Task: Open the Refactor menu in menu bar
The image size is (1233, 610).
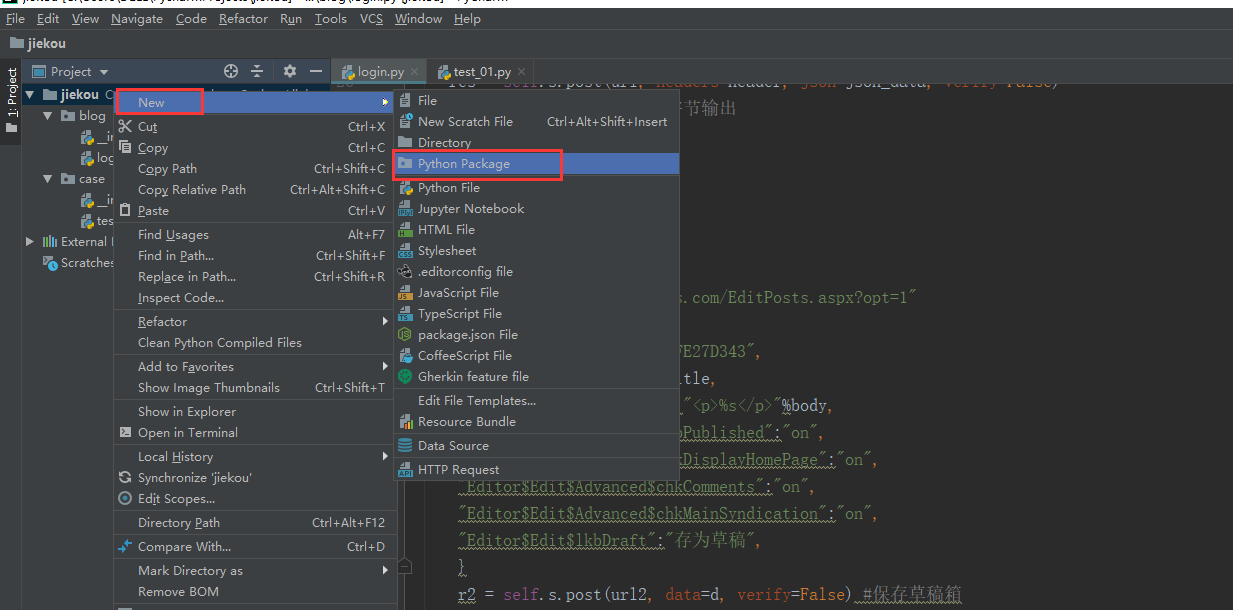Action: 243,19
